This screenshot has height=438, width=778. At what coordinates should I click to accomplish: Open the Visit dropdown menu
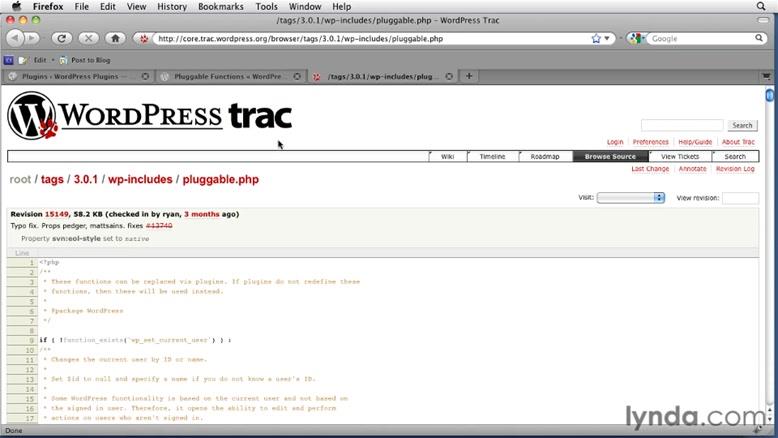630,198
